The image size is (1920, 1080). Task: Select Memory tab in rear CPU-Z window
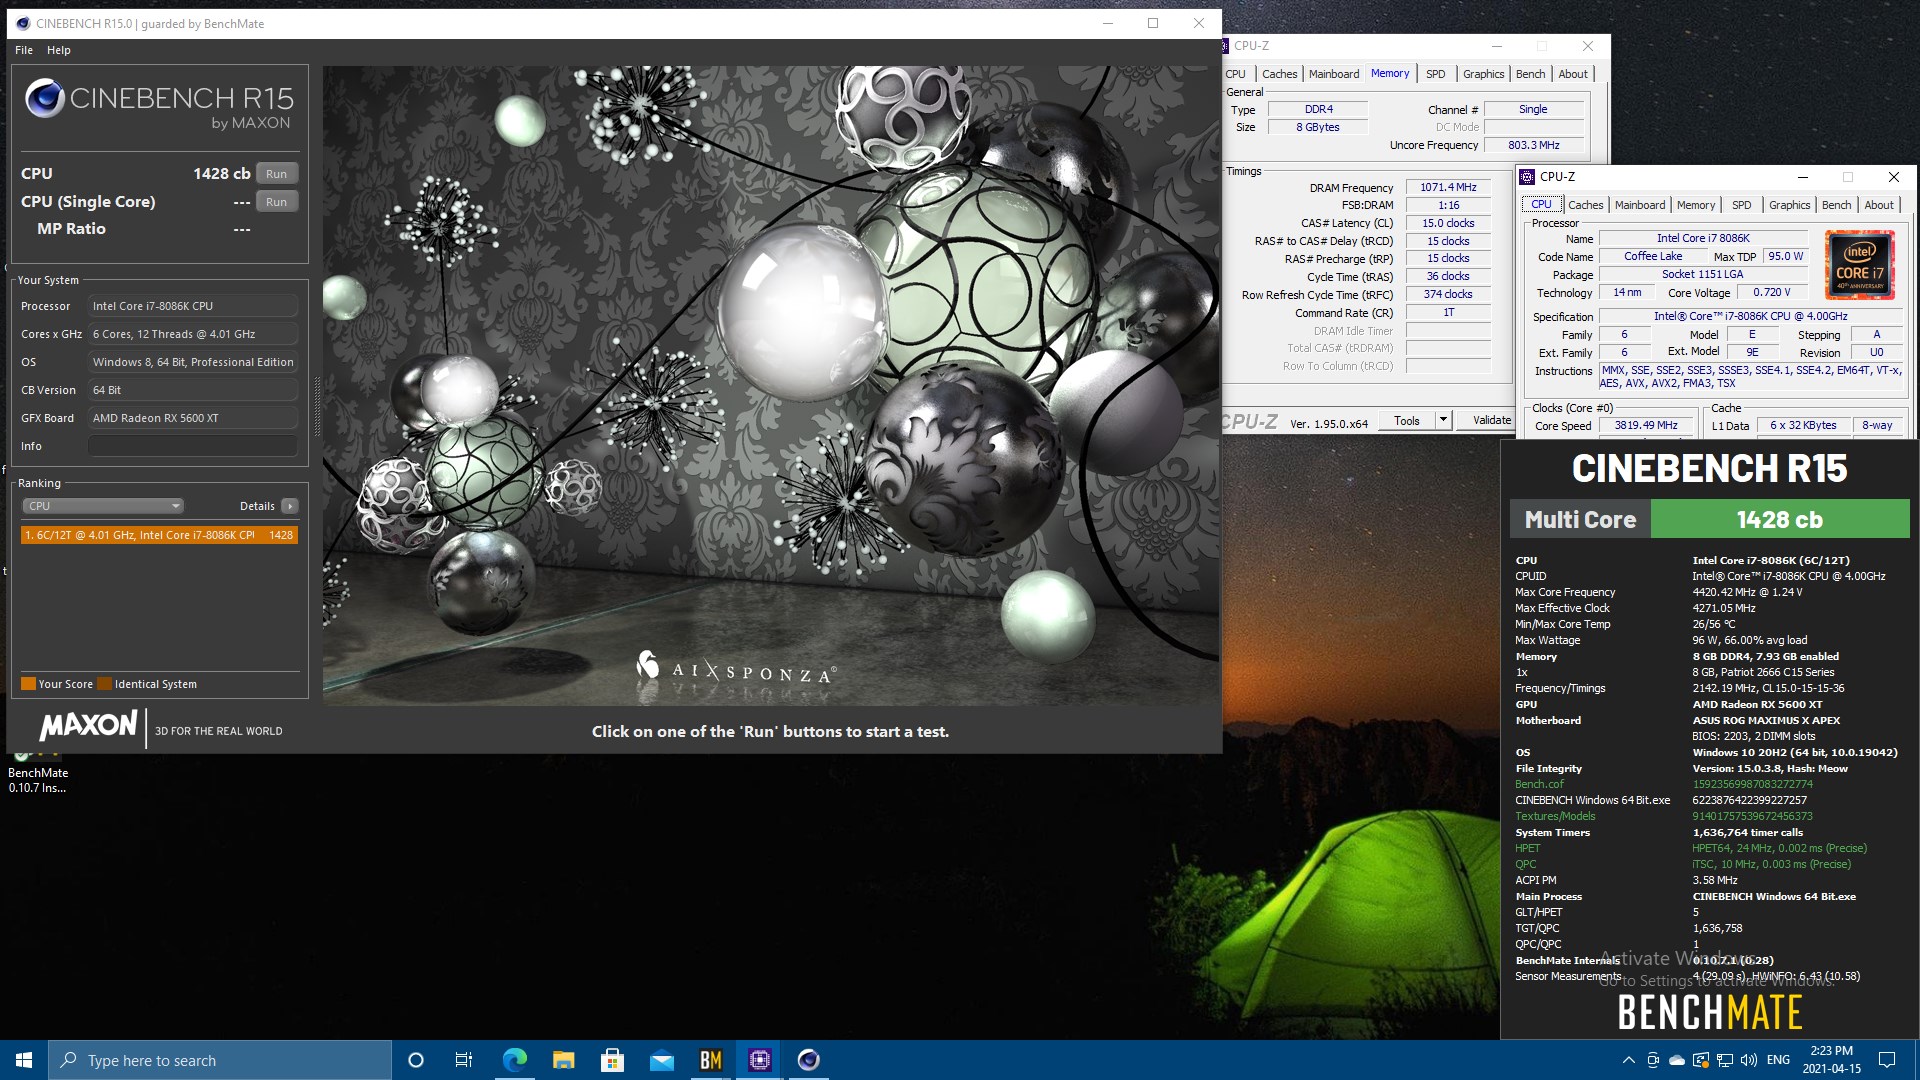pyautogui.click(x=1390, y=73)
